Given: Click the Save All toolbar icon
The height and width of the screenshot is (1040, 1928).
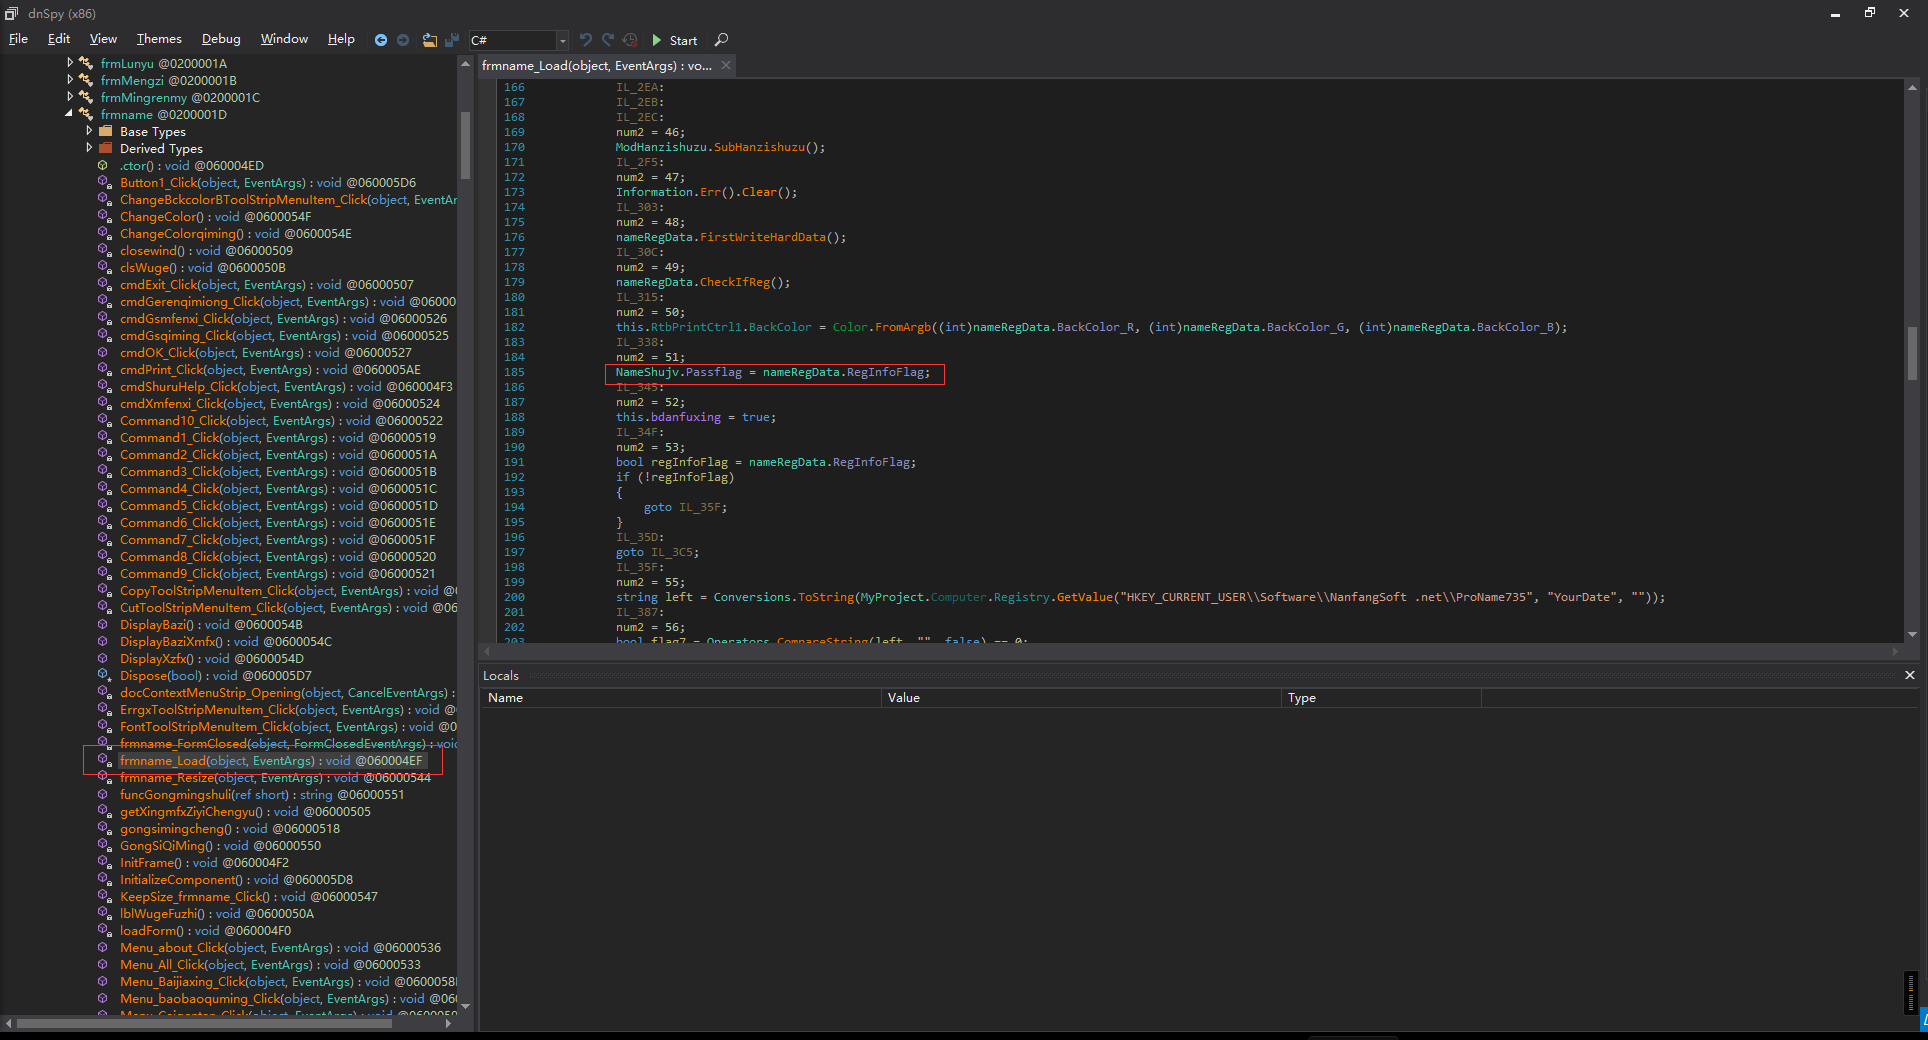Looking at the screenshot, I should click(451, 40).
